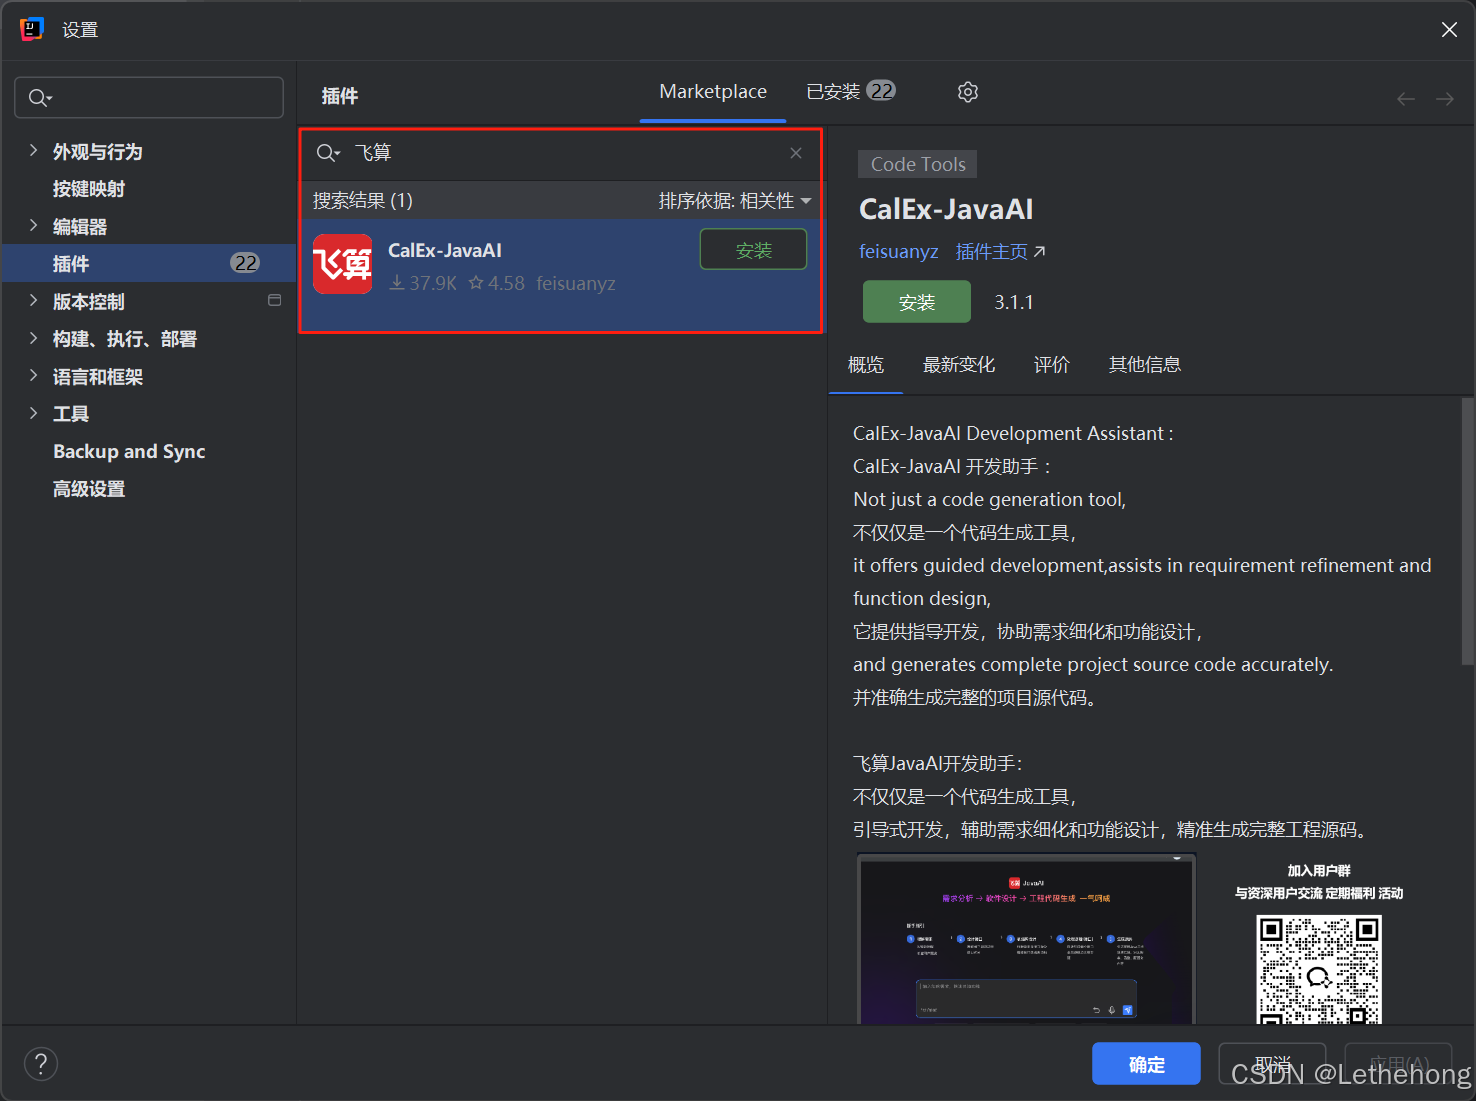This screenshot has height=1101, width=1476.
Task: Focus the settings search field
Action: point(149,98)
